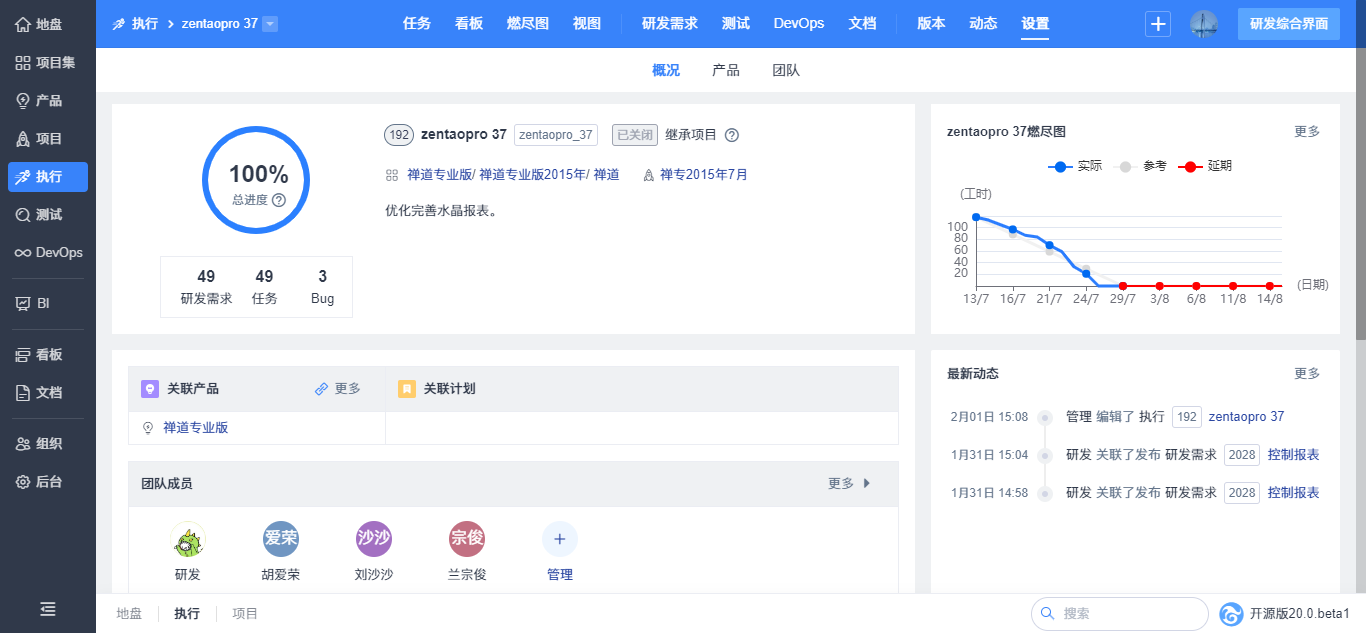1366x633 pixels.
Task: Open the 研发需求 tab
Action: click(670, 24)
